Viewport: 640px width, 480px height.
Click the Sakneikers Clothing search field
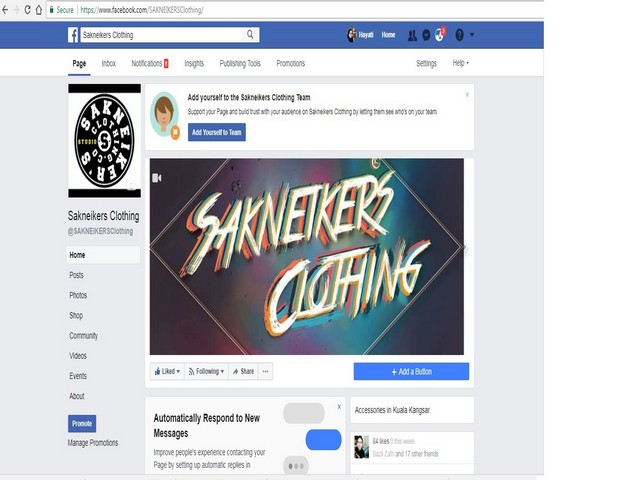click(162, 35)
